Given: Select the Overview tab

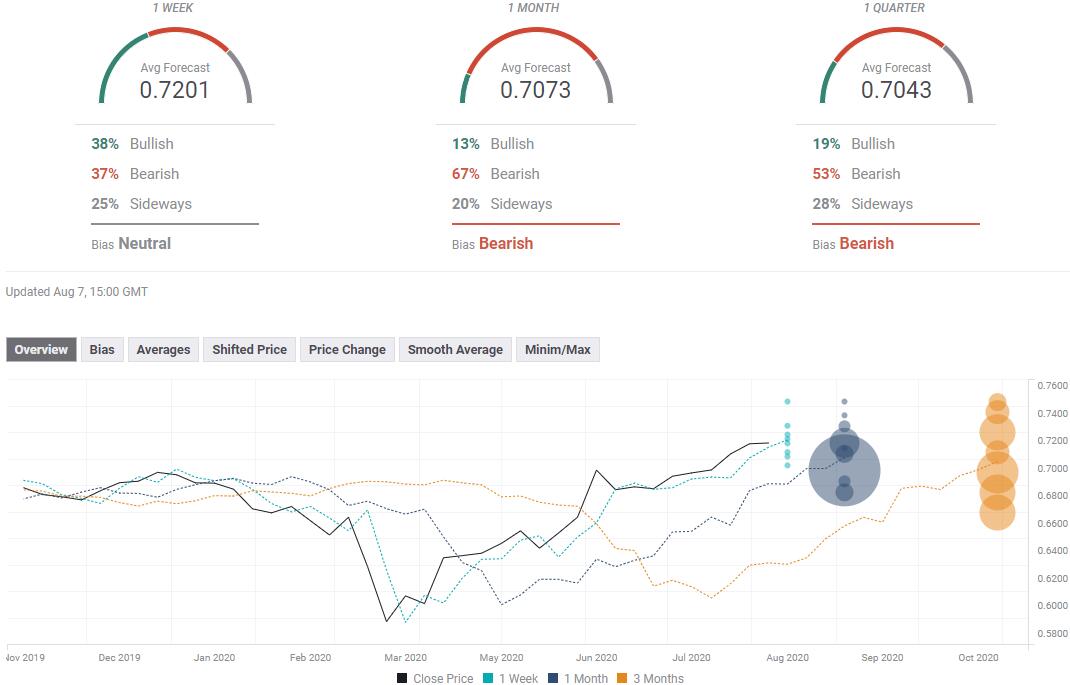Looking at the screenshot, I should pyautogui.click(x=41, y=349).
